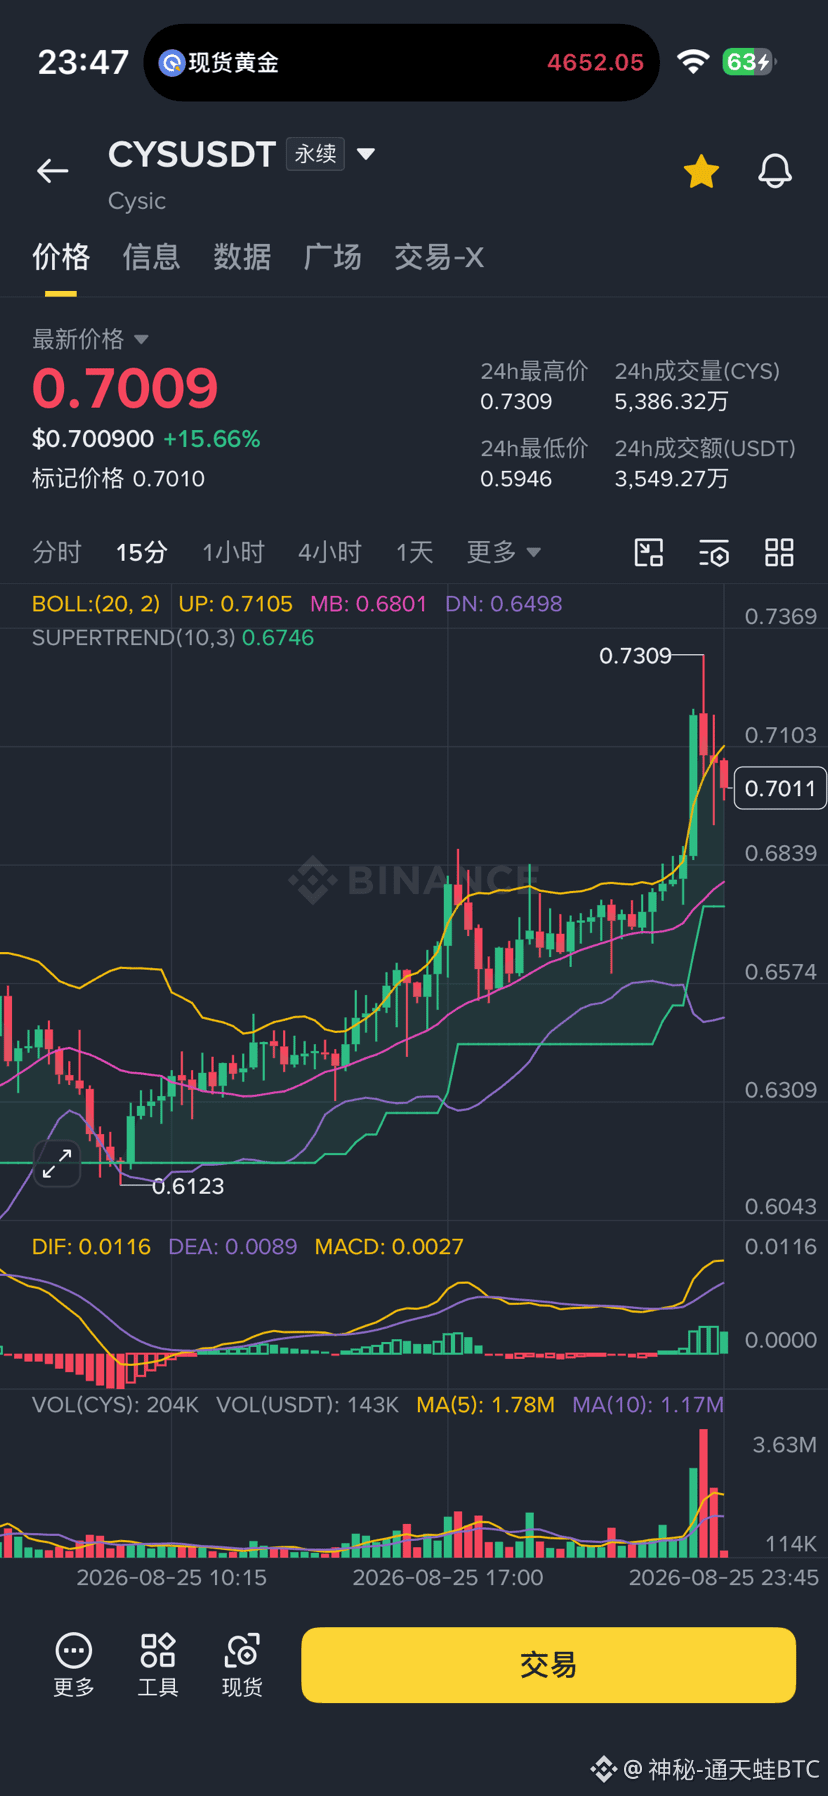Open the 现货 spot bottom icon
Image resolution: width=828 pixels, height=1796 pixels.
pyautogui.click(x=242, y=1665)
